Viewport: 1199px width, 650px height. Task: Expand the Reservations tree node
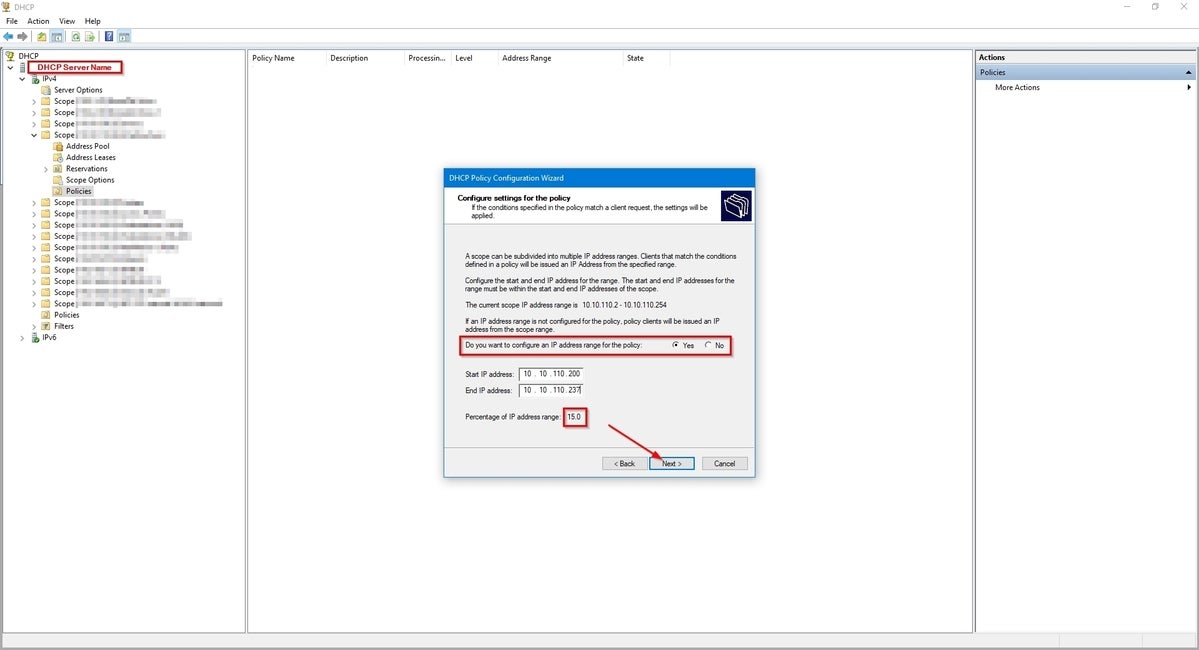point(46,169)
